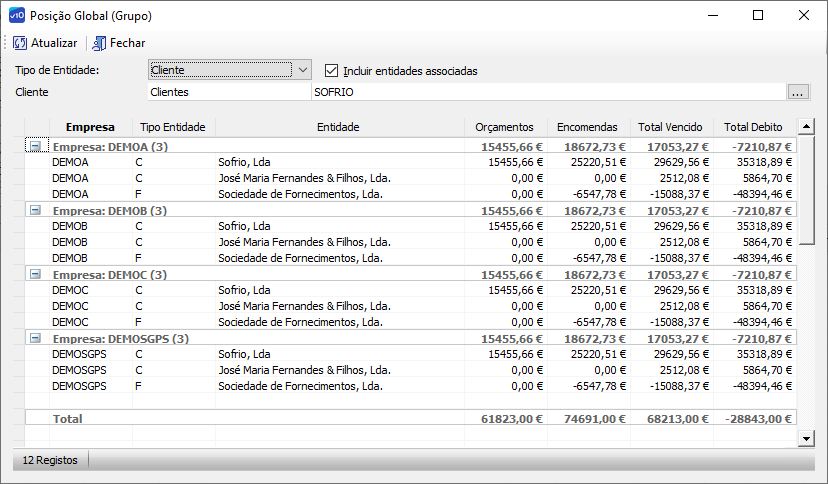Collapse the Empresa: DEMOA group
This screenshot has height=484, width=828.
point(35,146)
